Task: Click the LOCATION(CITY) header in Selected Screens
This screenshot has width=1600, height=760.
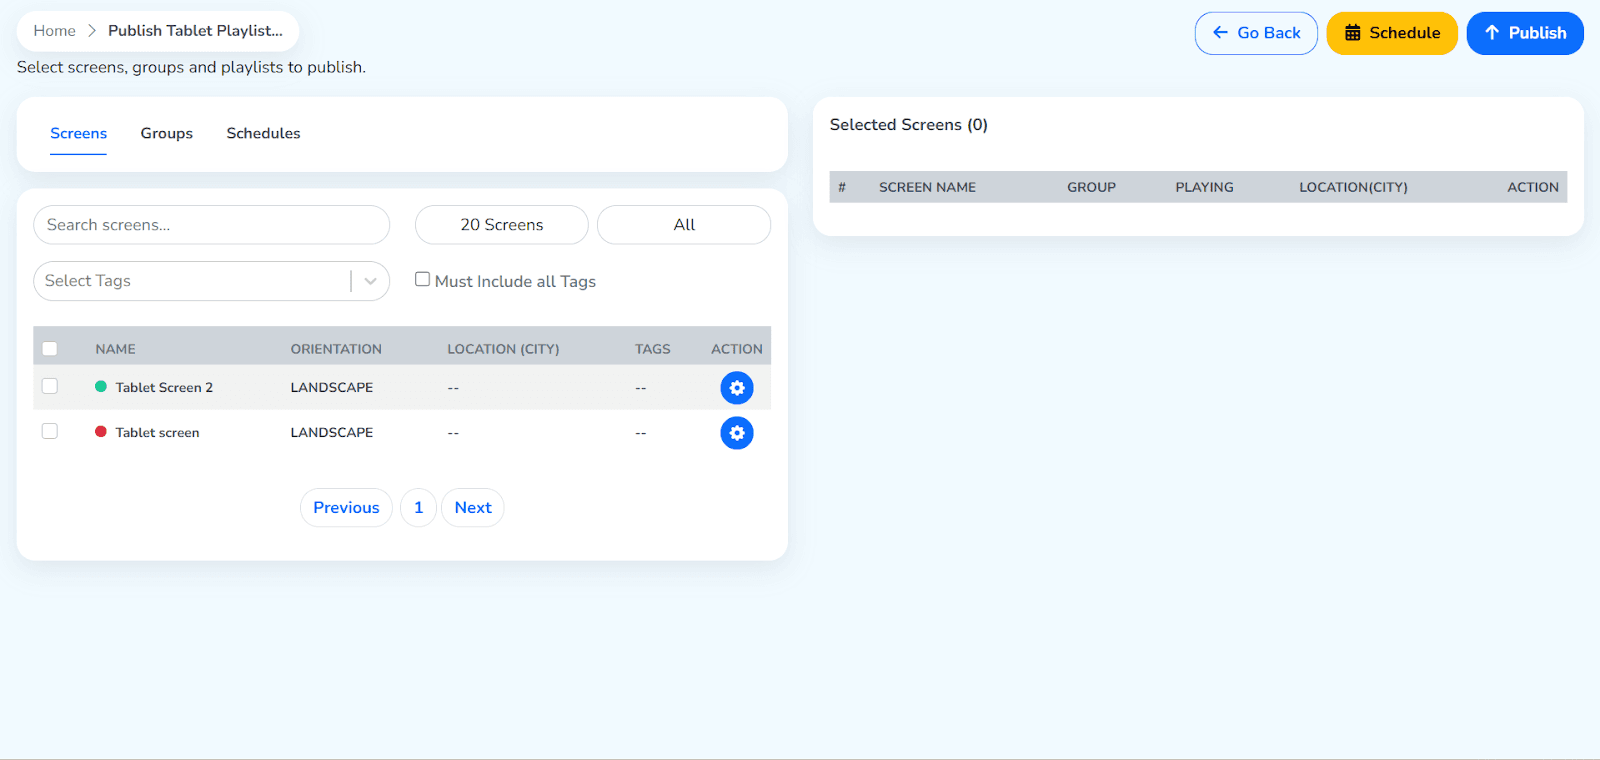Action: (1353, 187)
